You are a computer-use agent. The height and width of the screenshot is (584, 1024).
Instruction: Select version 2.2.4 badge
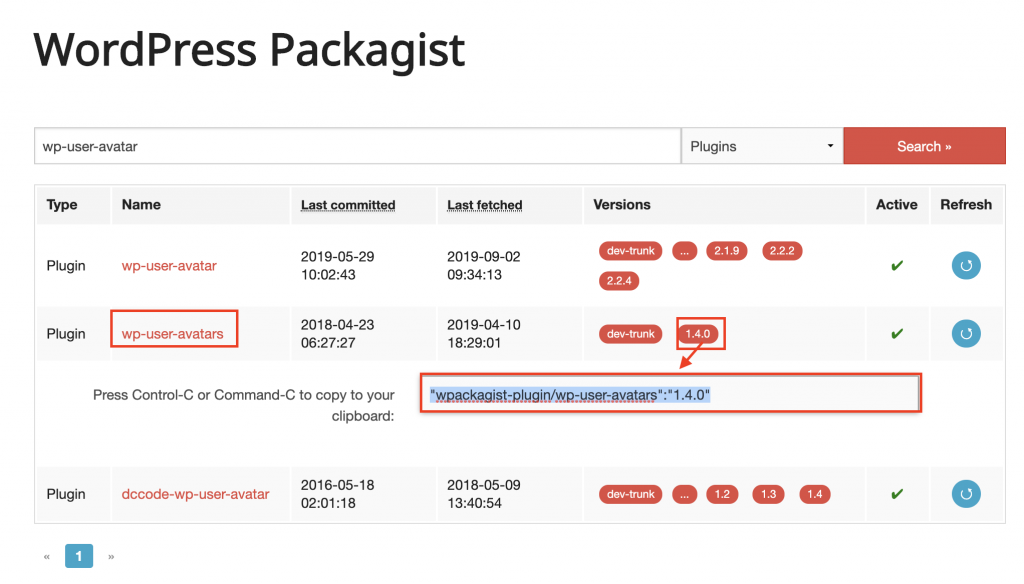[619, 281]
